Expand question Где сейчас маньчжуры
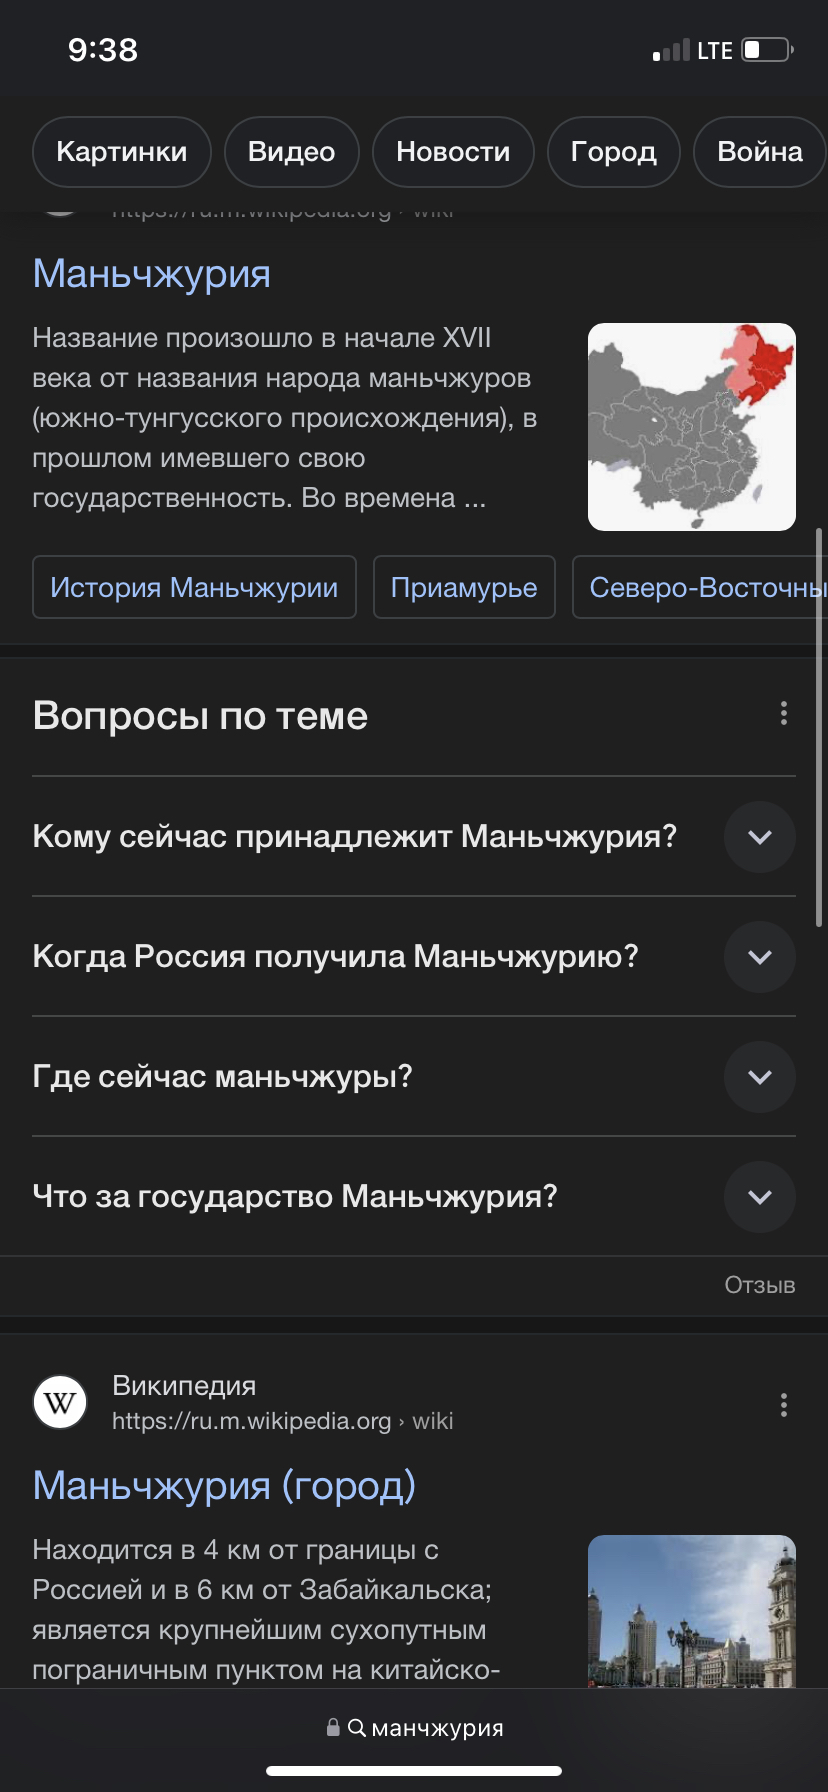The height and width of the screenshot is (1792, 828). pos(759,1077)
